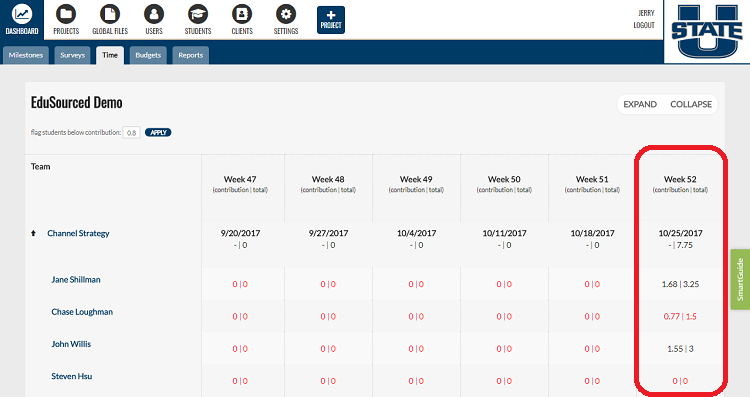750x397 pixels.
Task: Click the Team column header
Action: (x=41, y=166)
